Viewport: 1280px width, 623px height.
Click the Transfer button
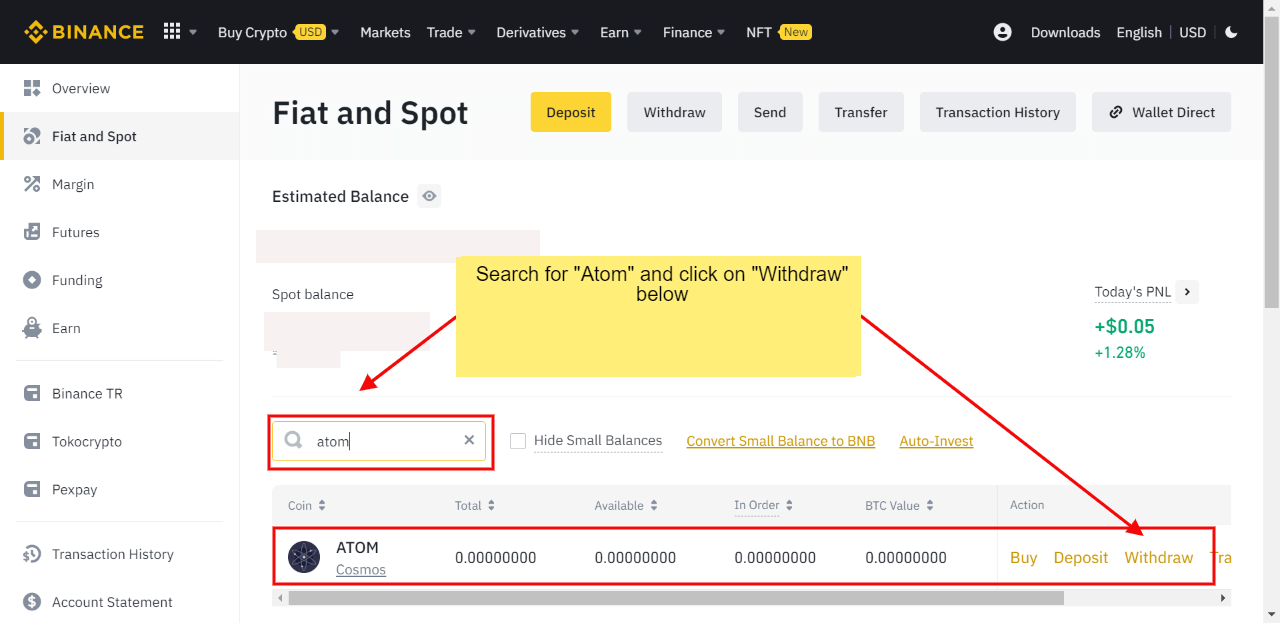tap(861, 112)
